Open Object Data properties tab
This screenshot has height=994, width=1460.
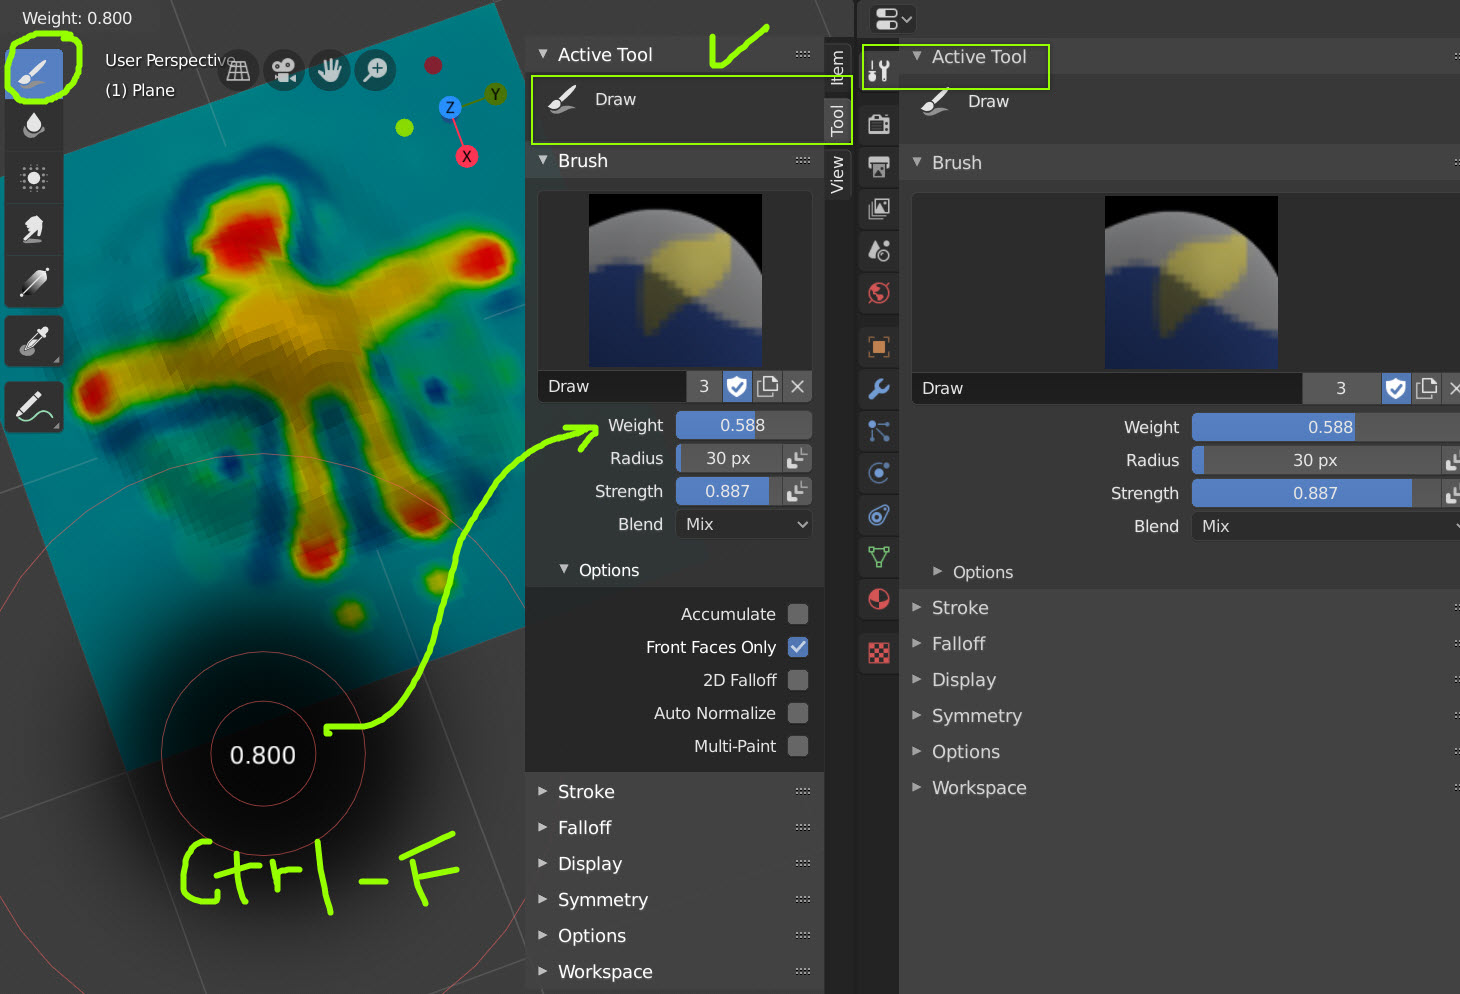point(879,557)
